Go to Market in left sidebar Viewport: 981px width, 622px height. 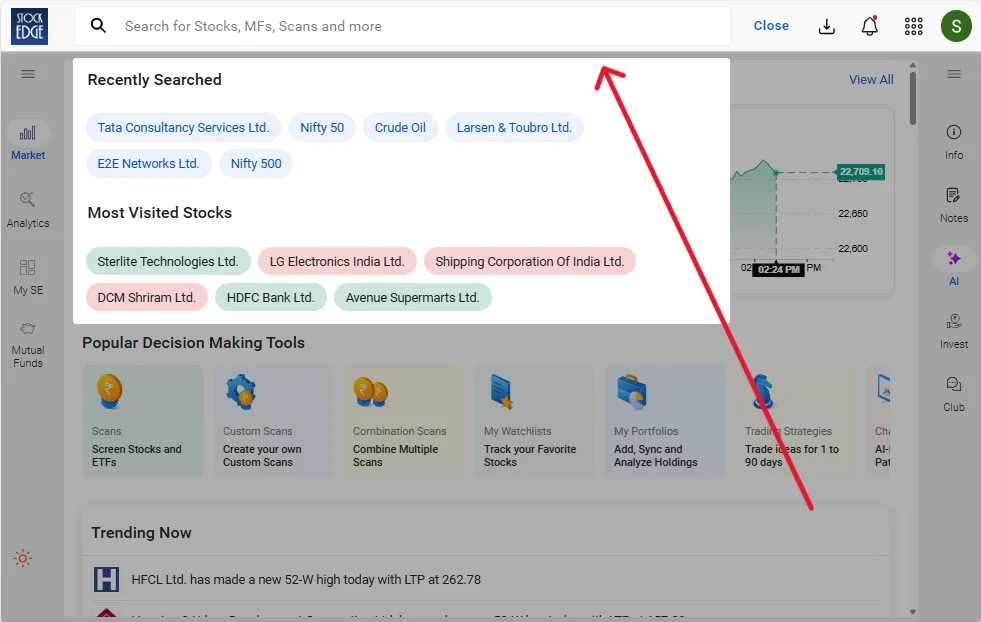[28, 142]
